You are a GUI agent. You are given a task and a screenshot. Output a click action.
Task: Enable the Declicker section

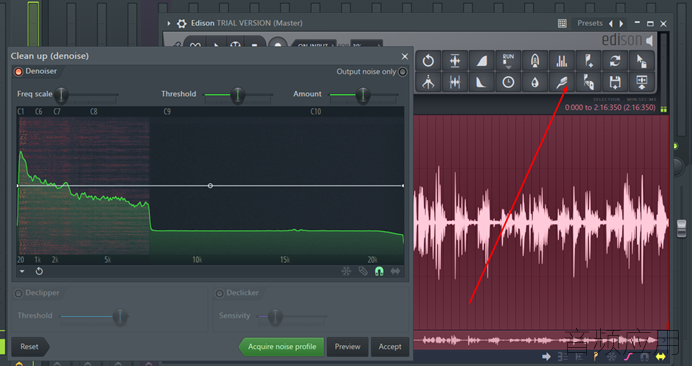[x=219, y=293]
